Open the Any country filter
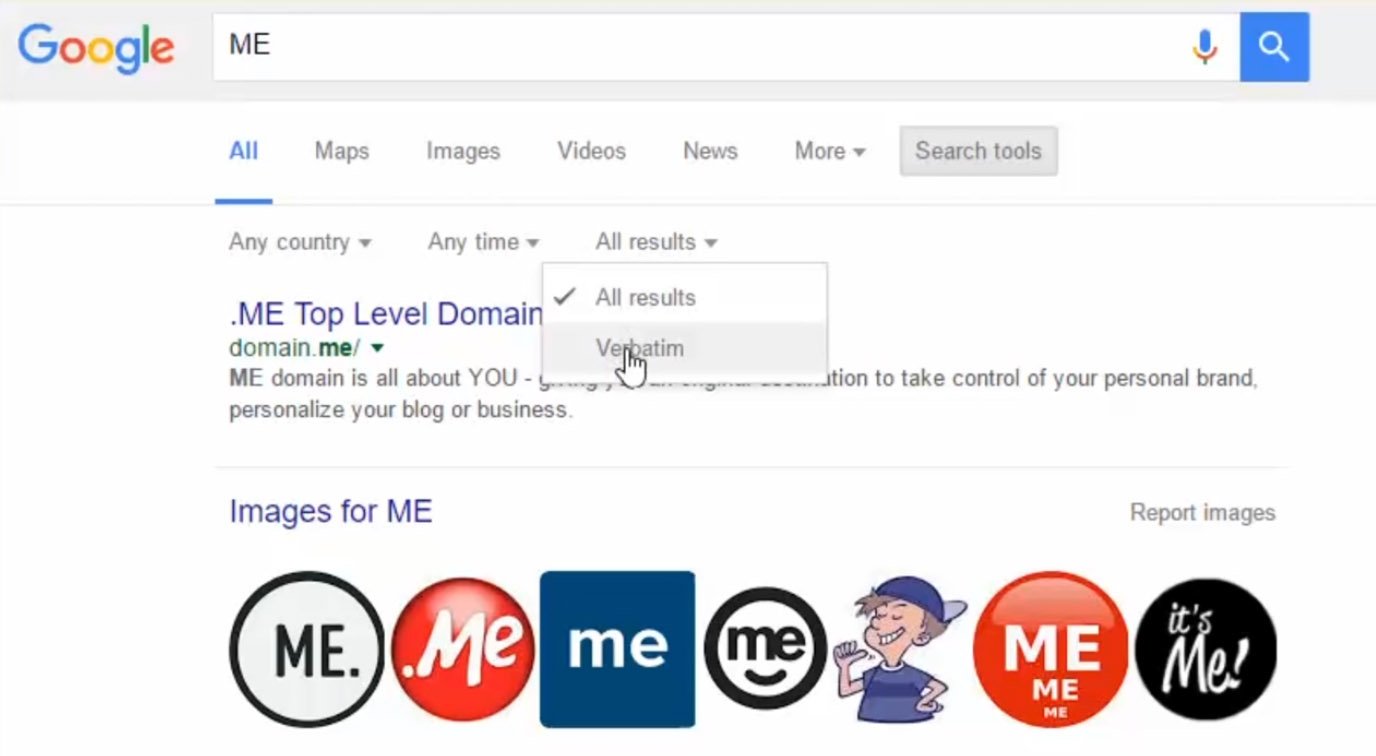Image resolution: width=1376 pixels, height=756 pixels. pyautogui.click(x=300, y=242)
